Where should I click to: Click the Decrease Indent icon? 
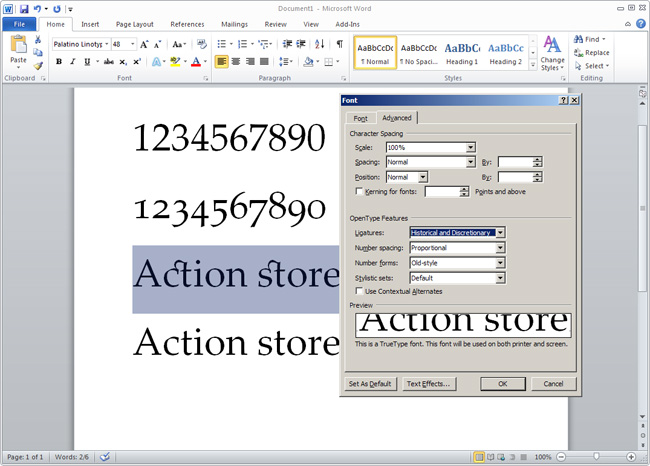[x=287, y=44]
